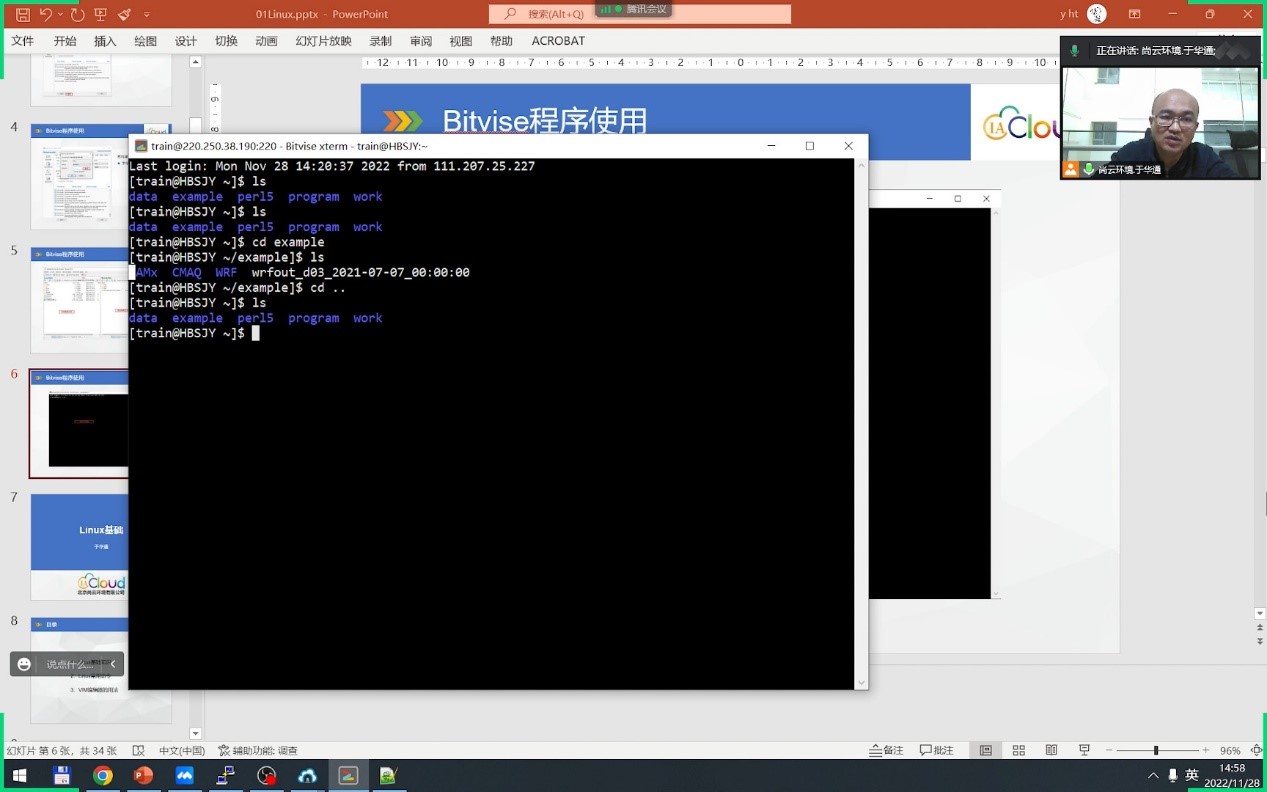Click the 英 input method indicator

pyautogui.click(x=1192, y=775)
